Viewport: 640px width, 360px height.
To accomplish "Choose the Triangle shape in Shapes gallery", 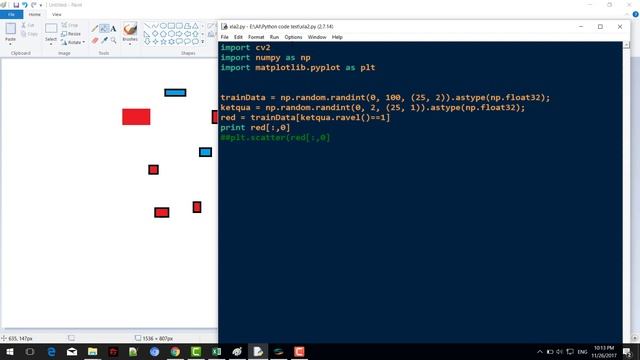I will tap(195, 26).
